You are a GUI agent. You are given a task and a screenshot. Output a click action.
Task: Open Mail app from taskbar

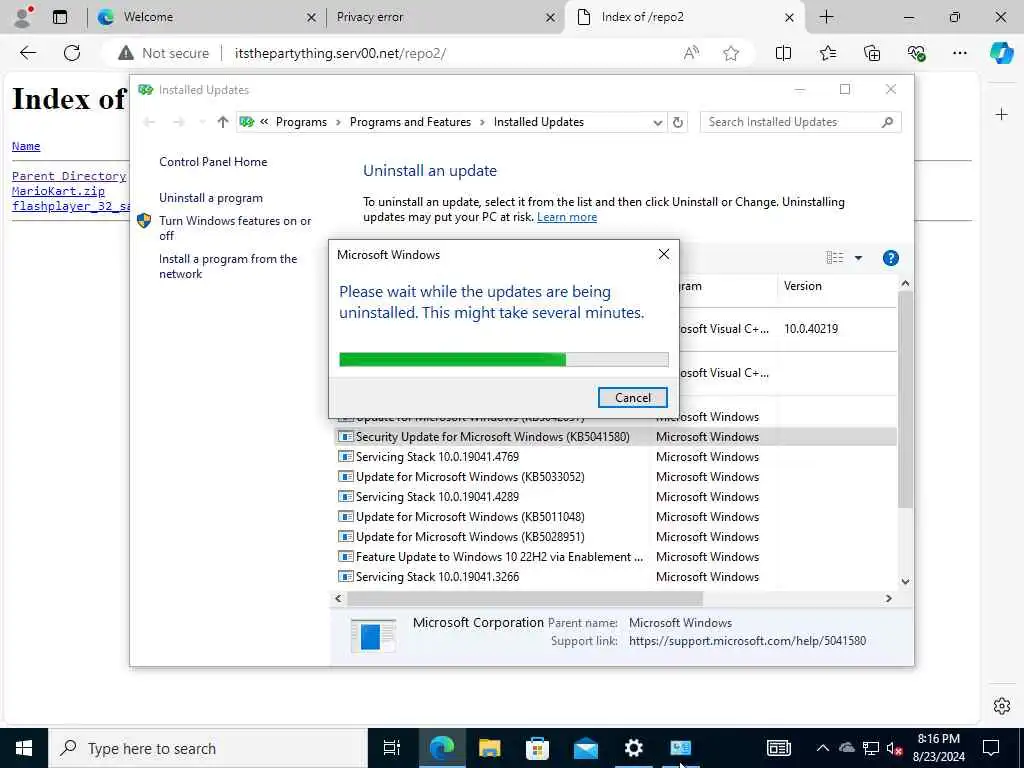pyautogui.click(x=585, y=748)
